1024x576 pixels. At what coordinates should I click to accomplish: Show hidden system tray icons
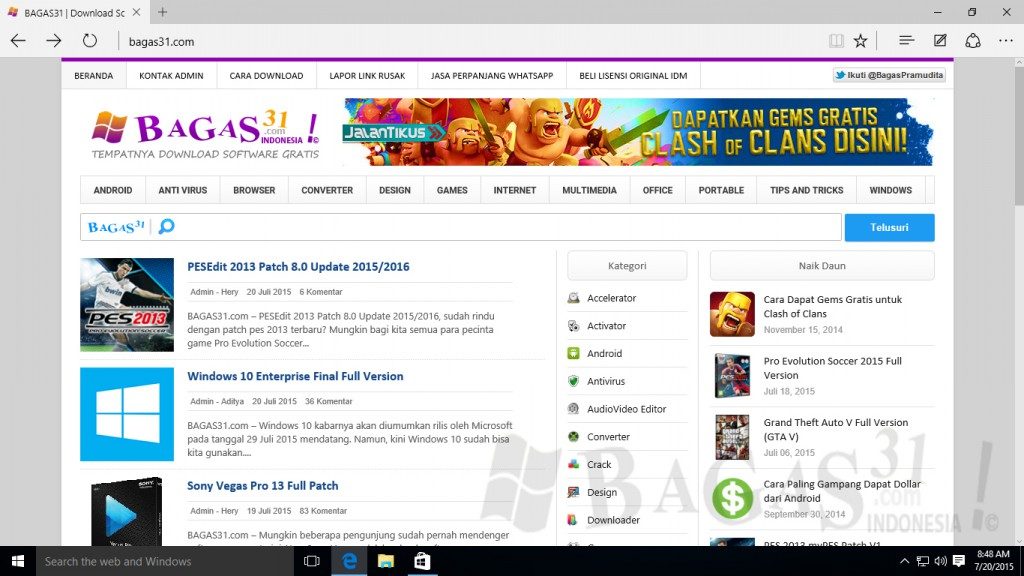tap(904, 561)
